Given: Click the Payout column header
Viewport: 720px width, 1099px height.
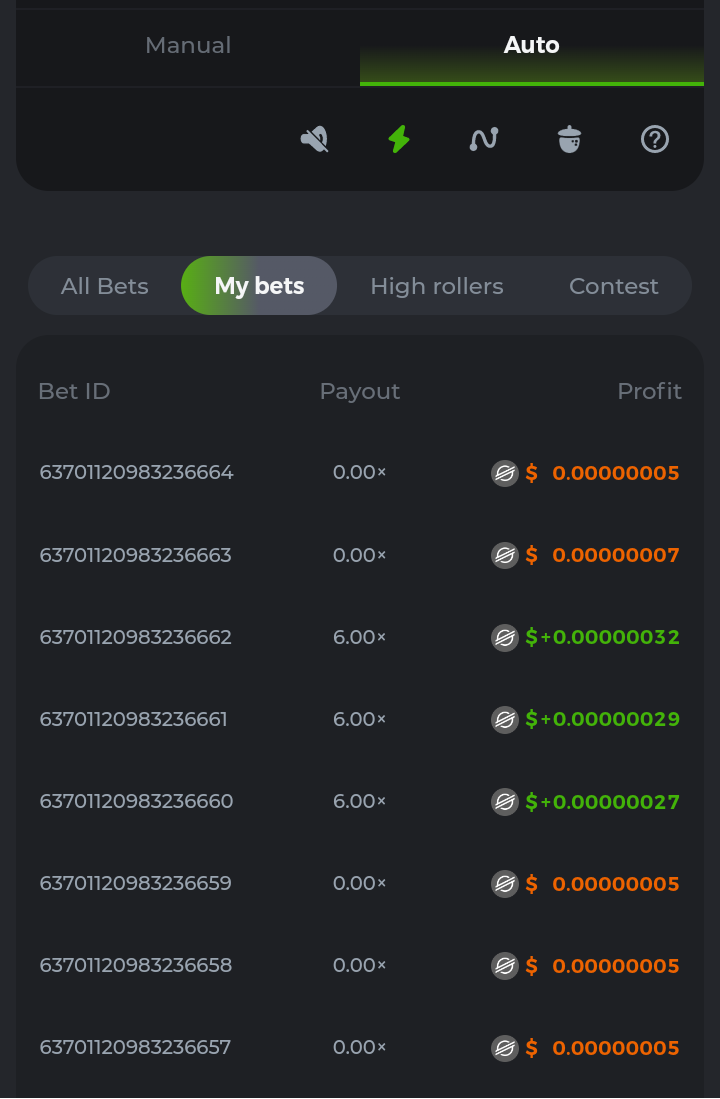Looking at the screenshot, I should coord(360,391).
